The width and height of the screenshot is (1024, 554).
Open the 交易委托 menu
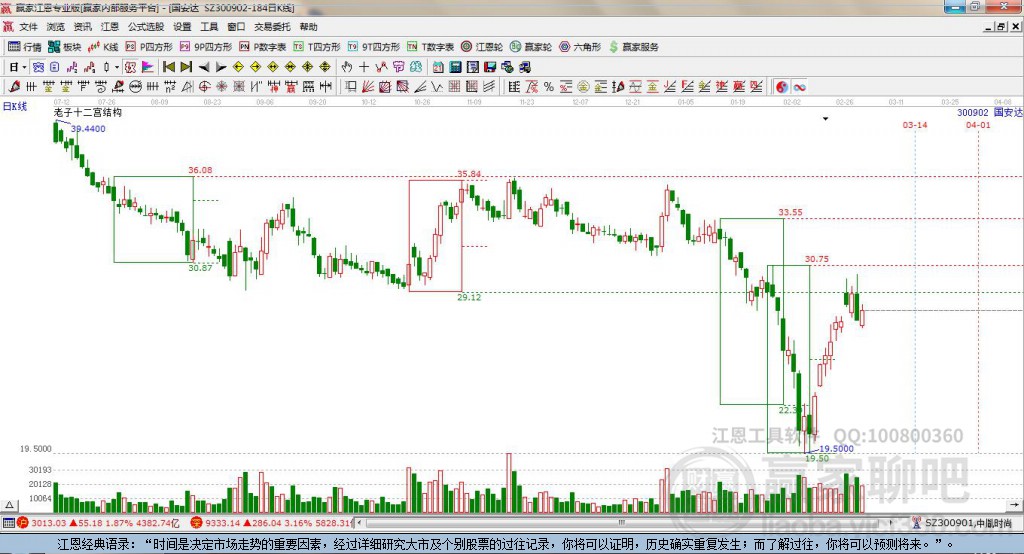[x=272, y=27]
